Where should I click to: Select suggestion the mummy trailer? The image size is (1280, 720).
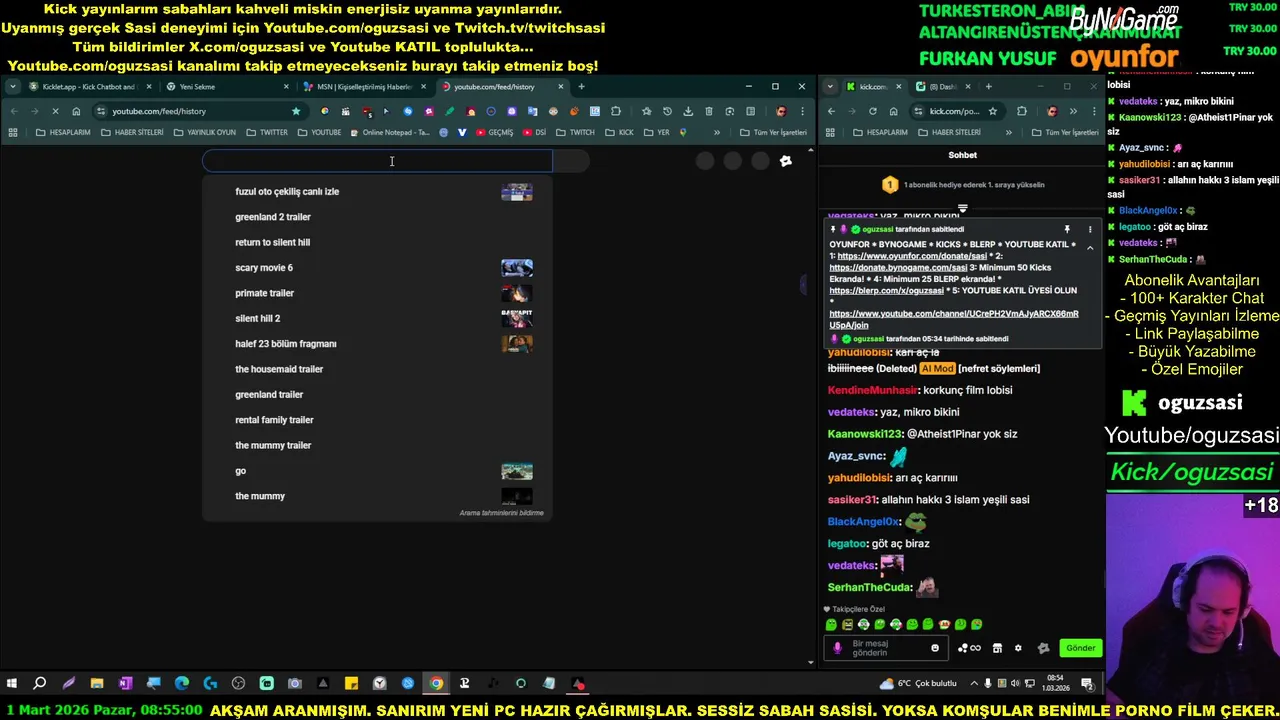(x=377, y=445)
